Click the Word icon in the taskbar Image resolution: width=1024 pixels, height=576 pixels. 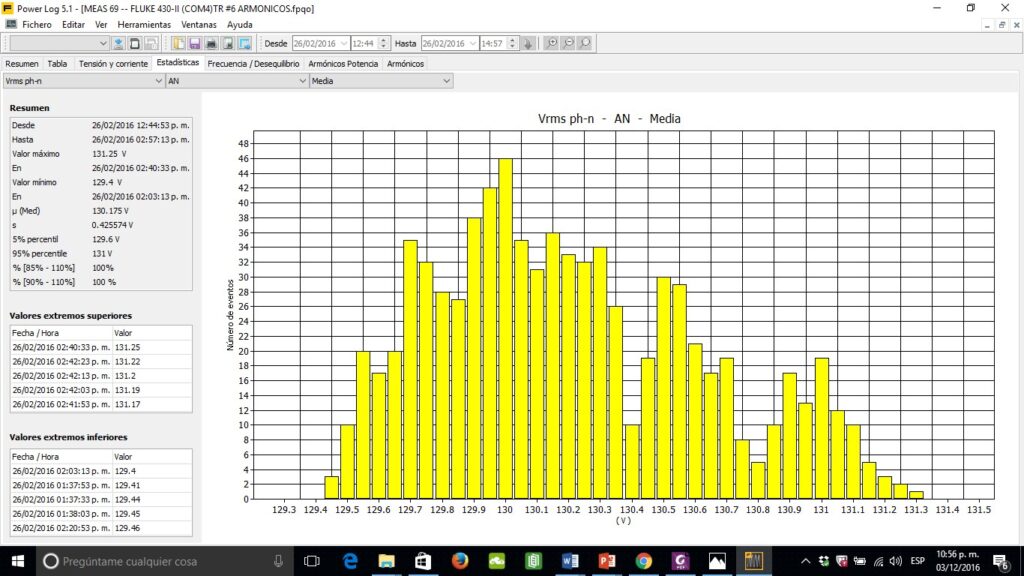coord(570,561)
